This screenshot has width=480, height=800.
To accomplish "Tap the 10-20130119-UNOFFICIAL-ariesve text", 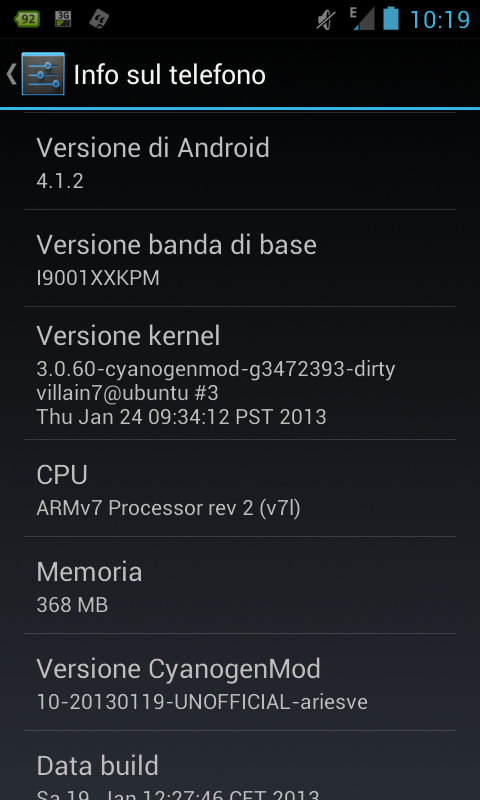I will (202, 702).
